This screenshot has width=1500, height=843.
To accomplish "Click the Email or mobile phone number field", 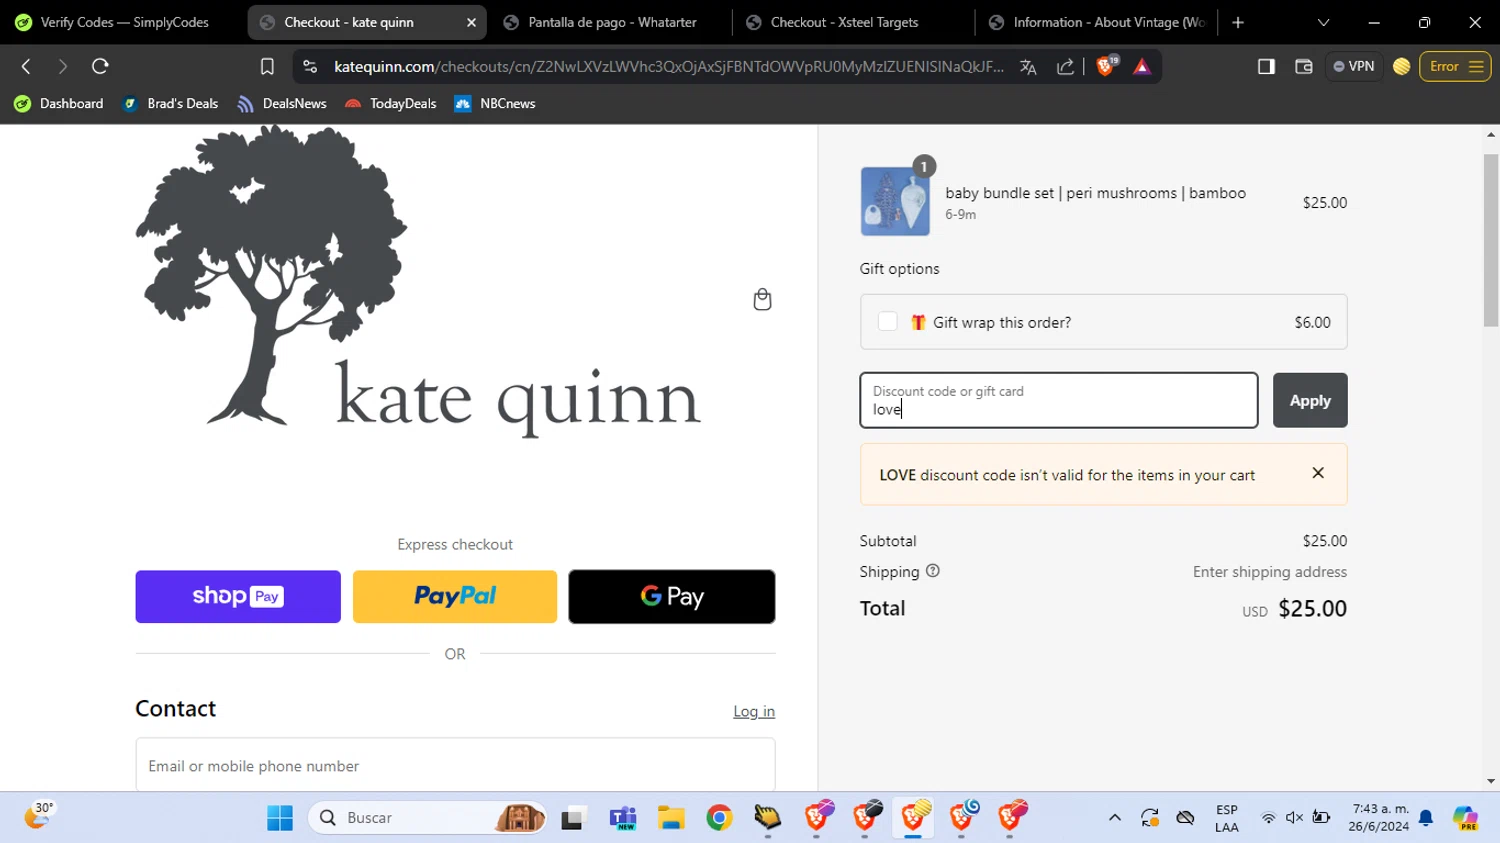I will pos(455,766).
